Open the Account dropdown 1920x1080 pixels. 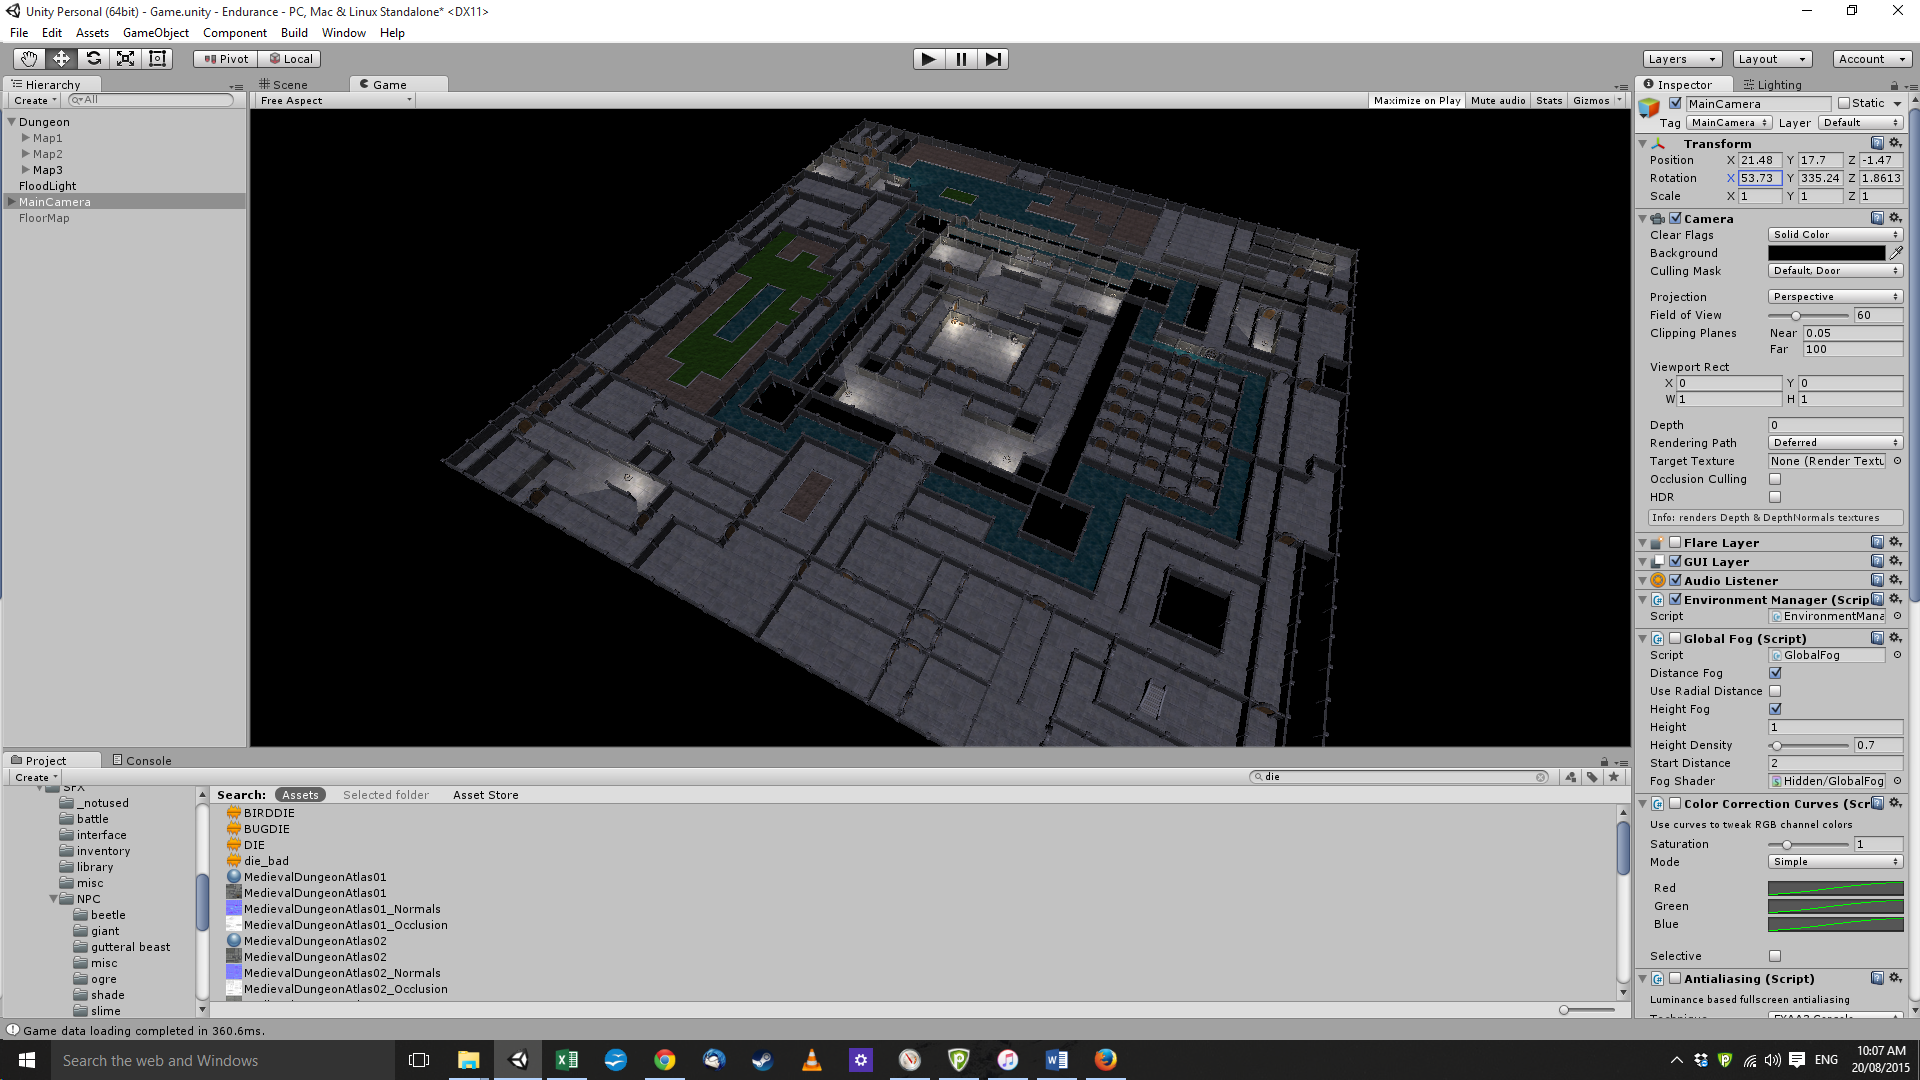point(1873,59)
